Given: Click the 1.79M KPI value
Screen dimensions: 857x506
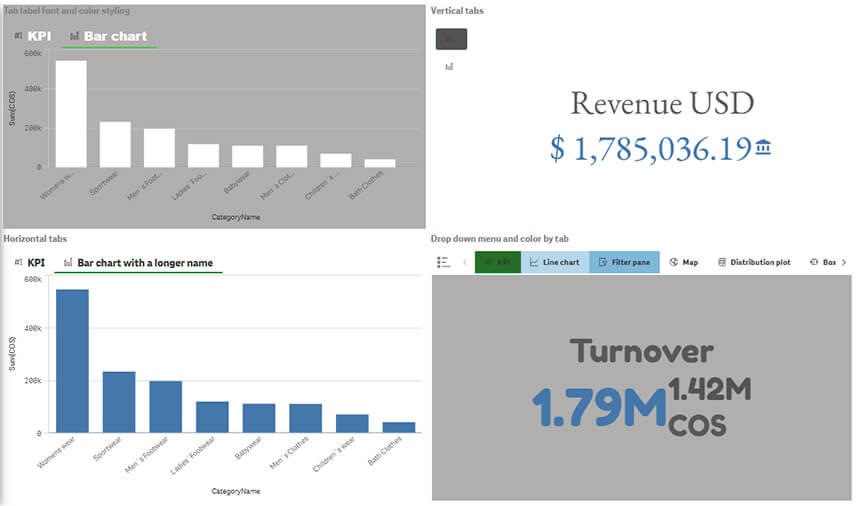Looking at the screenshot, I should (x=599, y=407).
